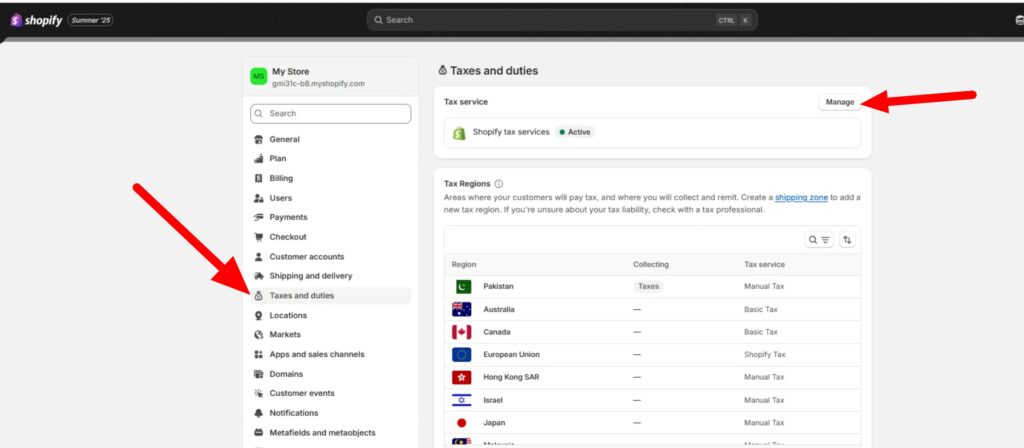
Task: Open the Hong Kong SAR tax region row
Action: coord(652,377)
